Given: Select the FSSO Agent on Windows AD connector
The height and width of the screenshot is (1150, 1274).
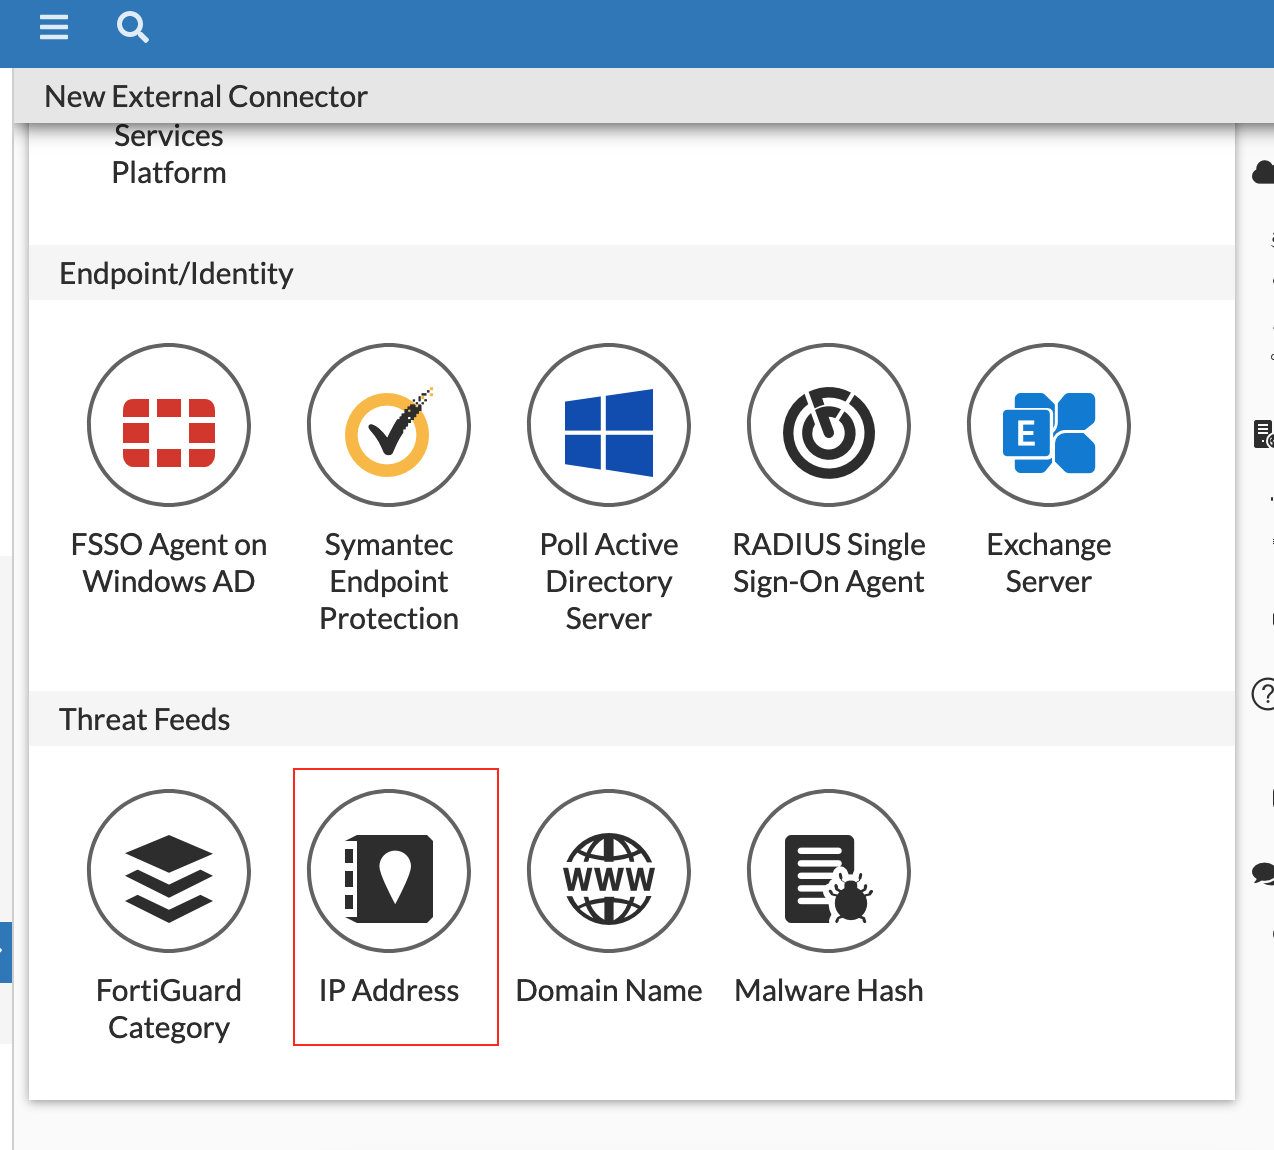Looking at the screenshot, I should pos(168,425).
